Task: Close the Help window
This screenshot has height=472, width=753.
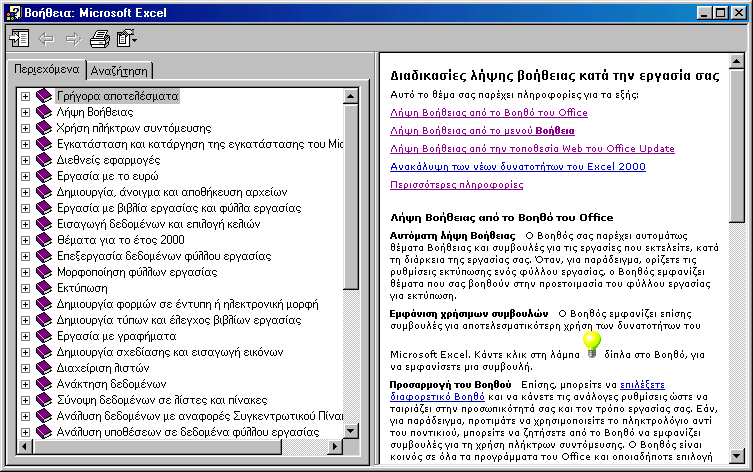Action: (739, 12)
